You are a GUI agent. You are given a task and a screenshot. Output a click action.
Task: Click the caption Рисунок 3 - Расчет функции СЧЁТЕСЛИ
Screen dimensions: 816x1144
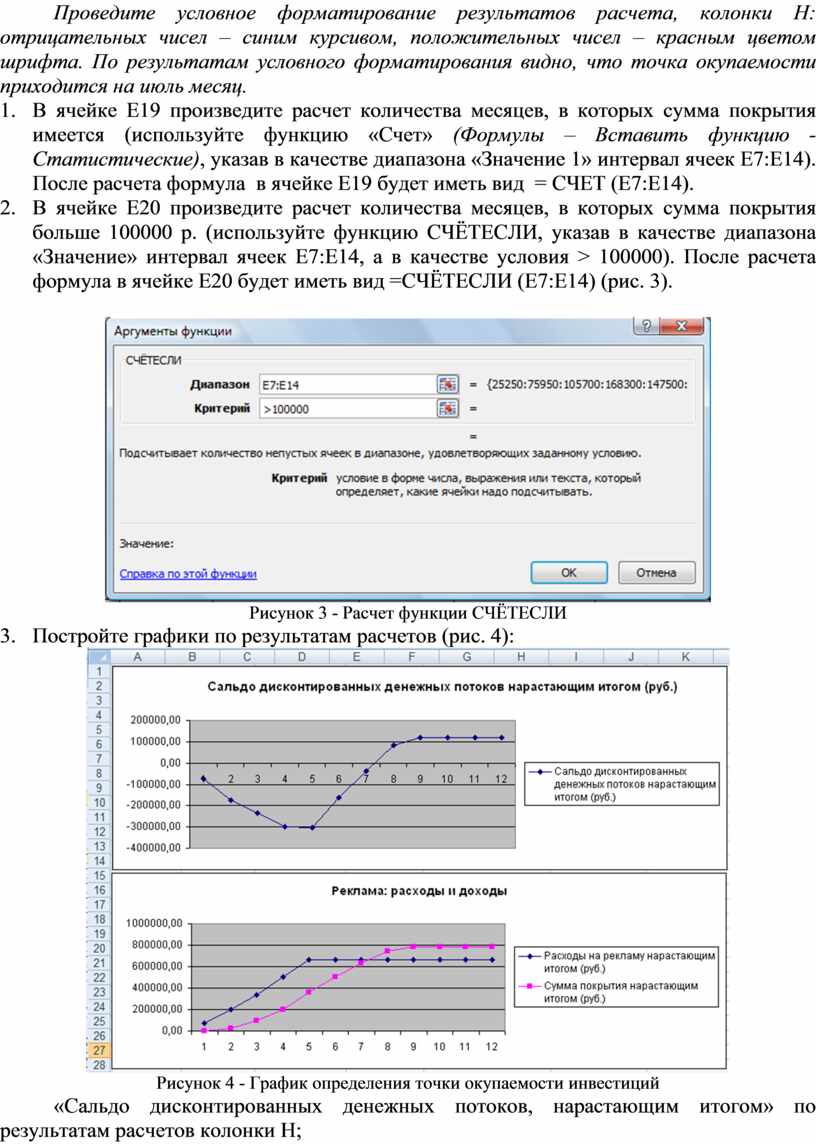tap(407, 613)
